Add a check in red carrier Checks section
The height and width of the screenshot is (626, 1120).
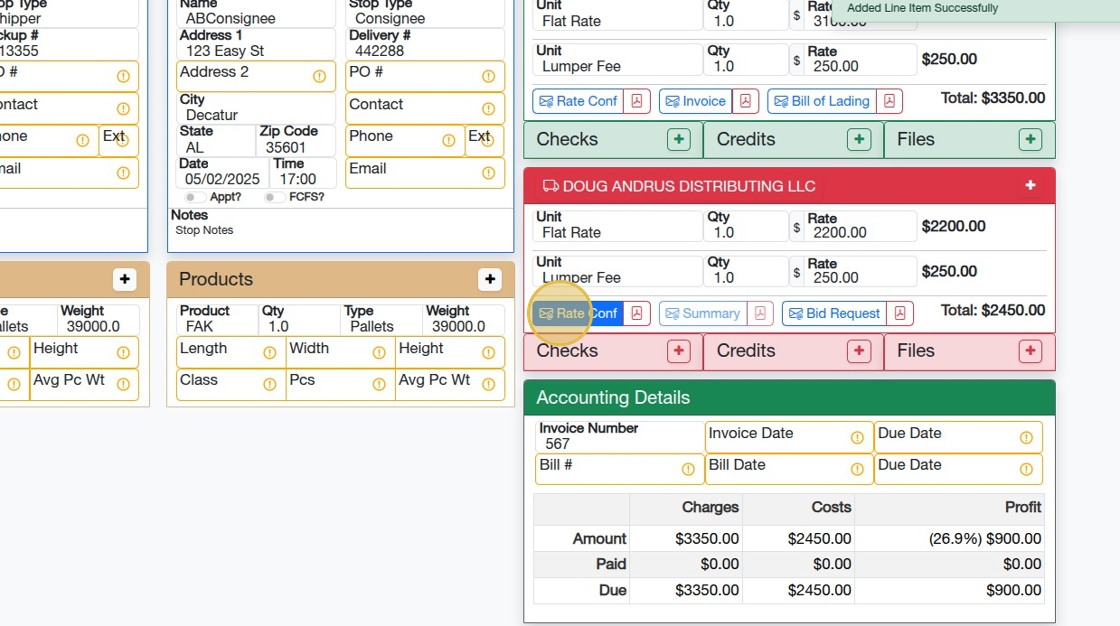679,351
